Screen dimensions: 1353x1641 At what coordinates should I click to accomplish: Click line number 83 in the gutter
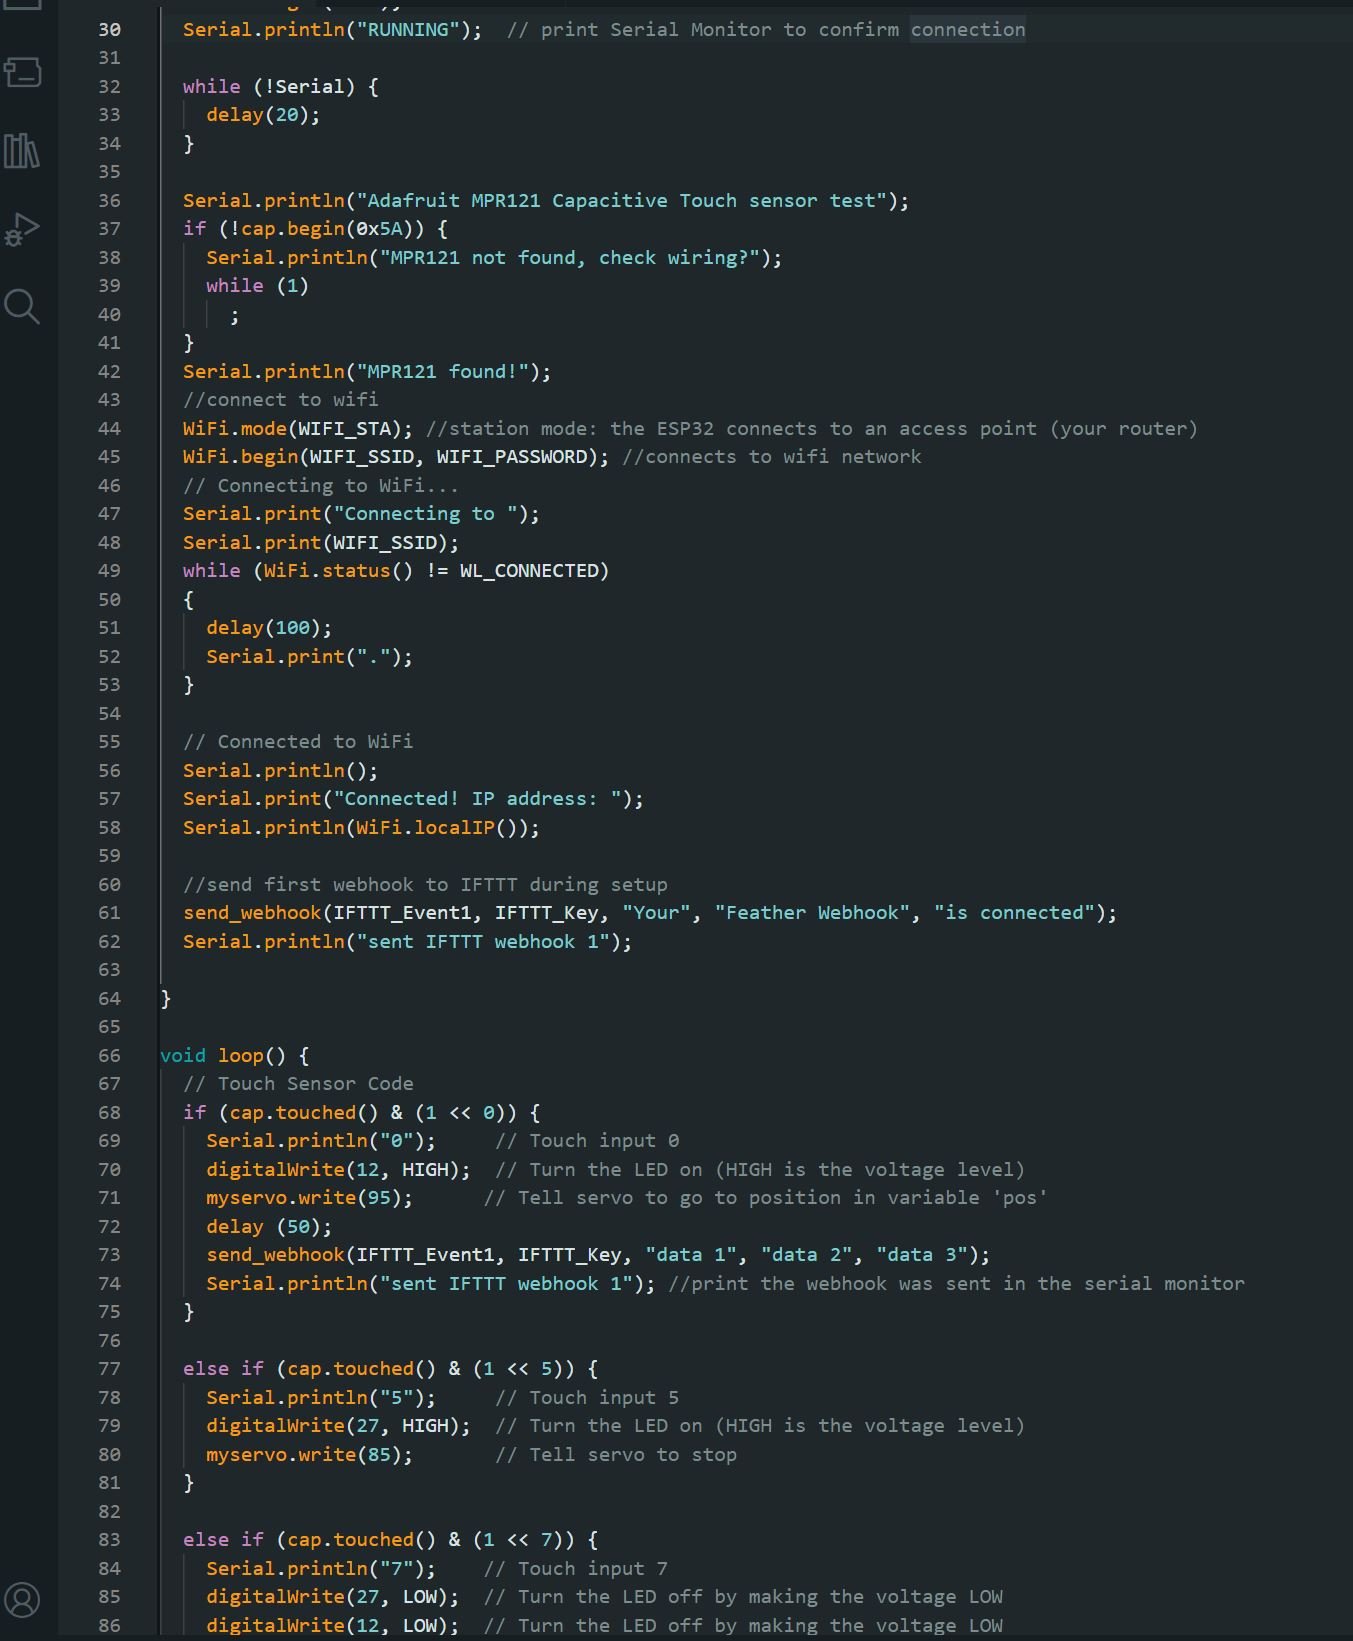coord(109,1540)
